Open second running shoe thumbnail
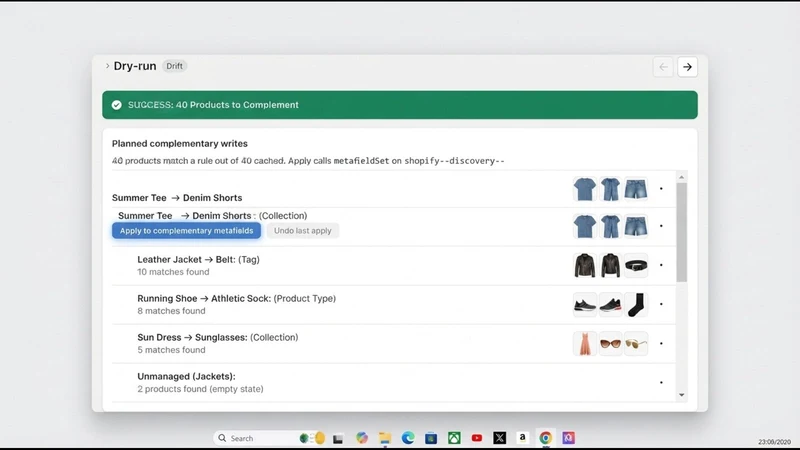 610,305
